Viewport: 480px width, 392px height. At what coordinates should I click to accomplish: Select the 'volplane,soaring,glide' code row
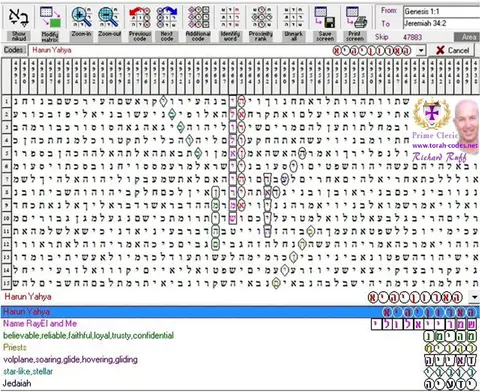[239, 360]
